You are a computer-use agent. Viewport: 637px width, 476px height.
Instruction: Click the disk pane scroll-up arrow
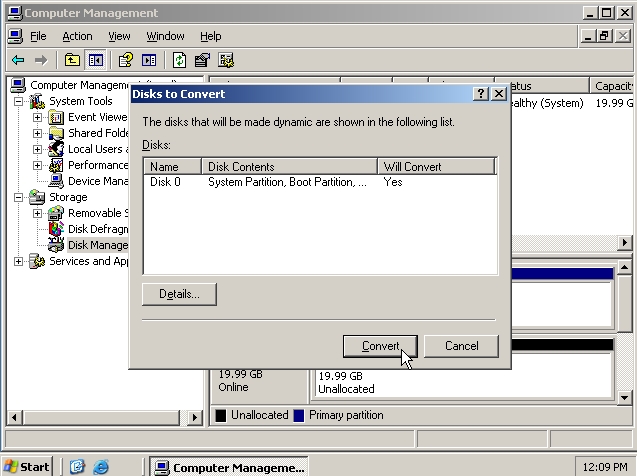[x=624, y=267]
